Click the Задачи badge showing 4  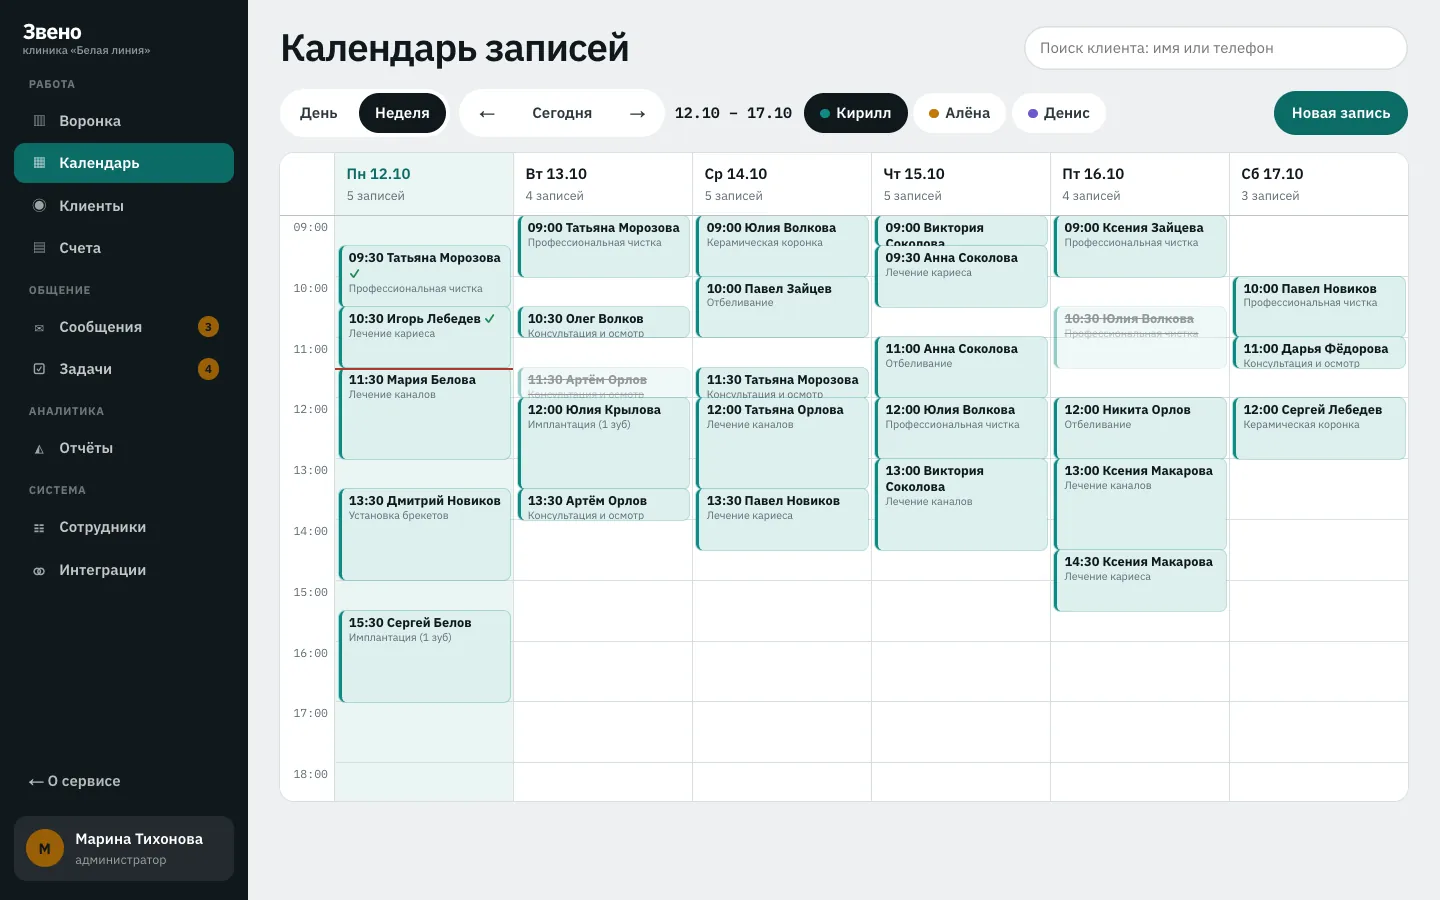coord(208,369)
